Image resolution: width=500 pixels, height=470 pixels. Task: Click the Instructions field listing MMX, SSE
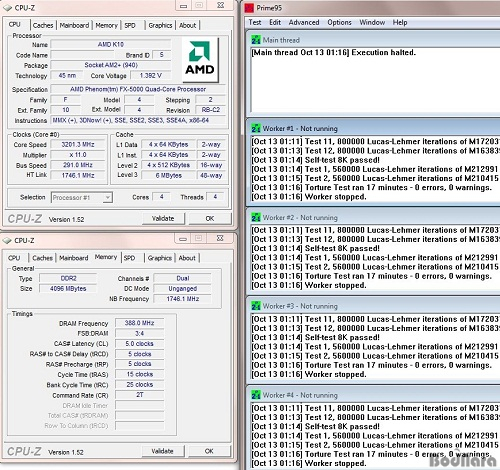point(138,120)
